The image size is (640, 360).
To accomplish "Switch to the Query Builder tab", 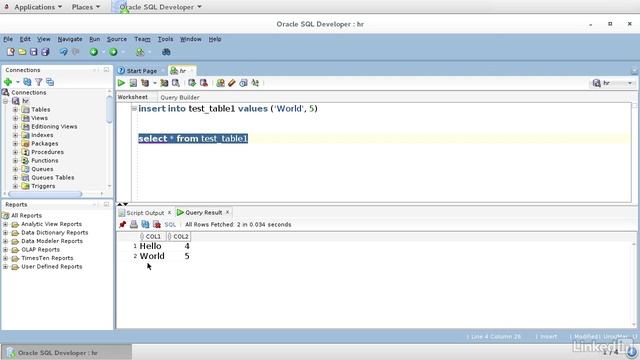I will coord(180,97).
